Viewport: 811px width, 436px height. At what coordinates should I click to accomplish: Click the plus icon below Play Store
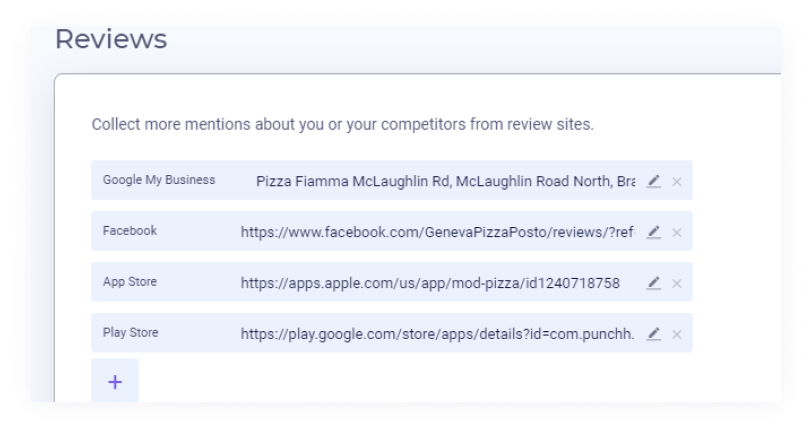coord(115,382)
